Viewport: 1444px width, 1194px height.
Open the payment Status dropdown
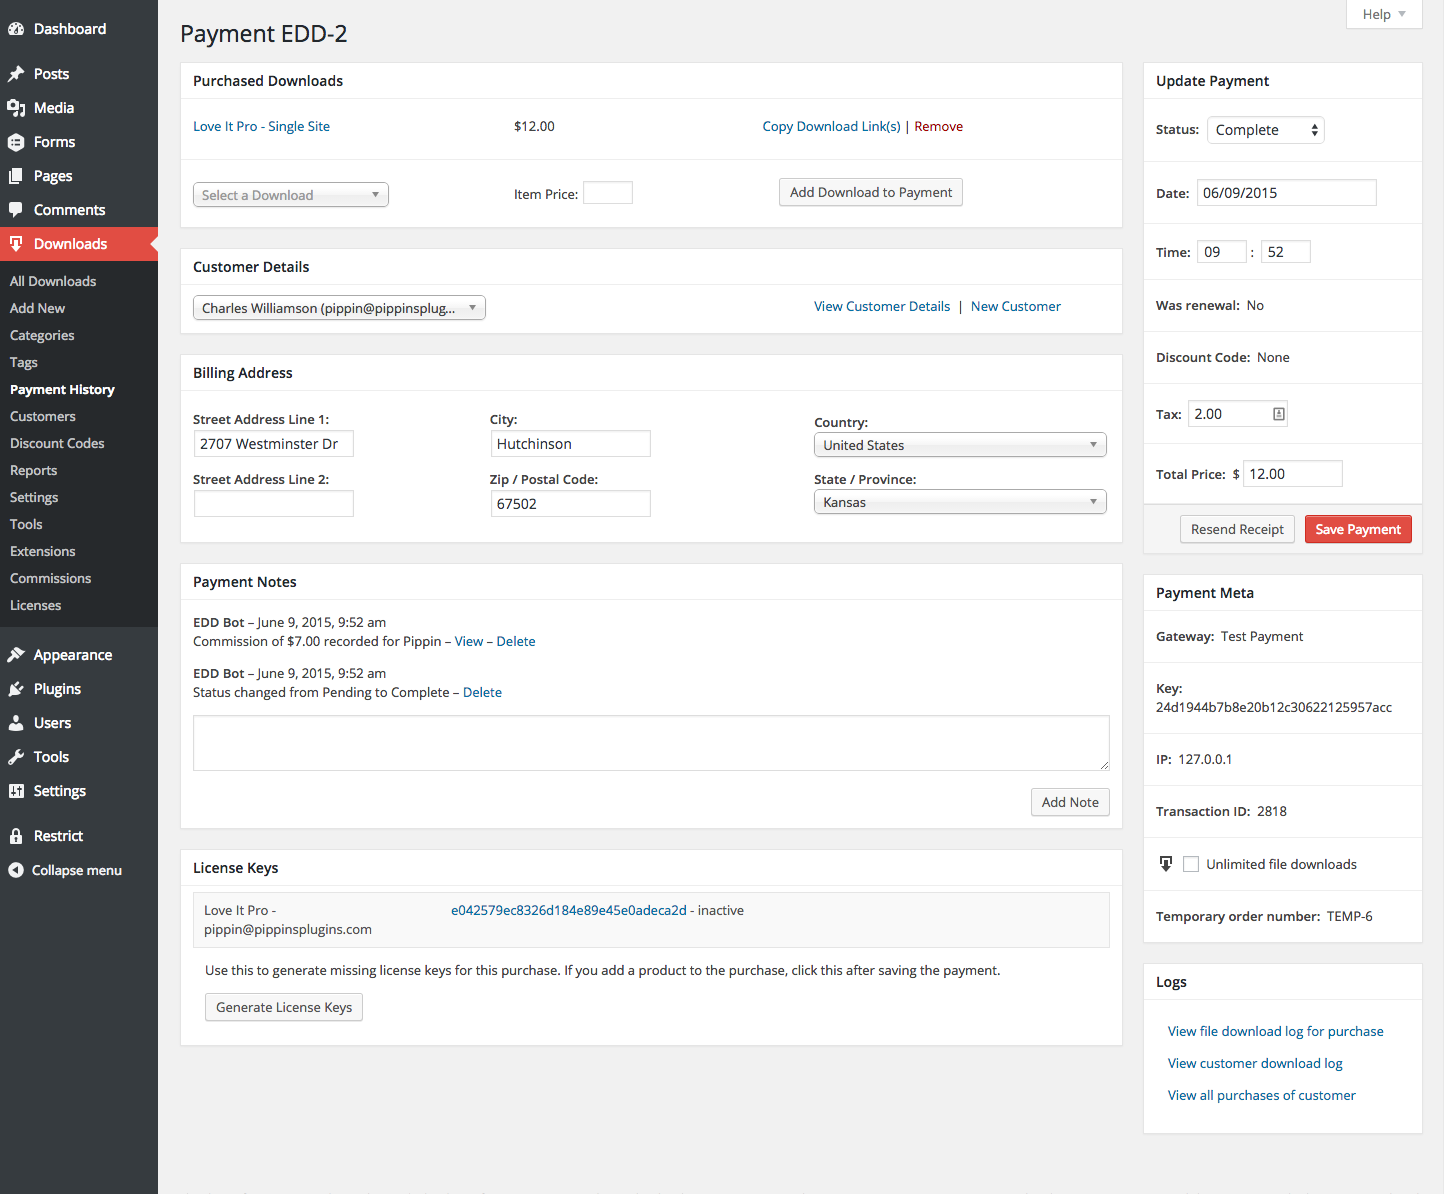(1265, 130)
